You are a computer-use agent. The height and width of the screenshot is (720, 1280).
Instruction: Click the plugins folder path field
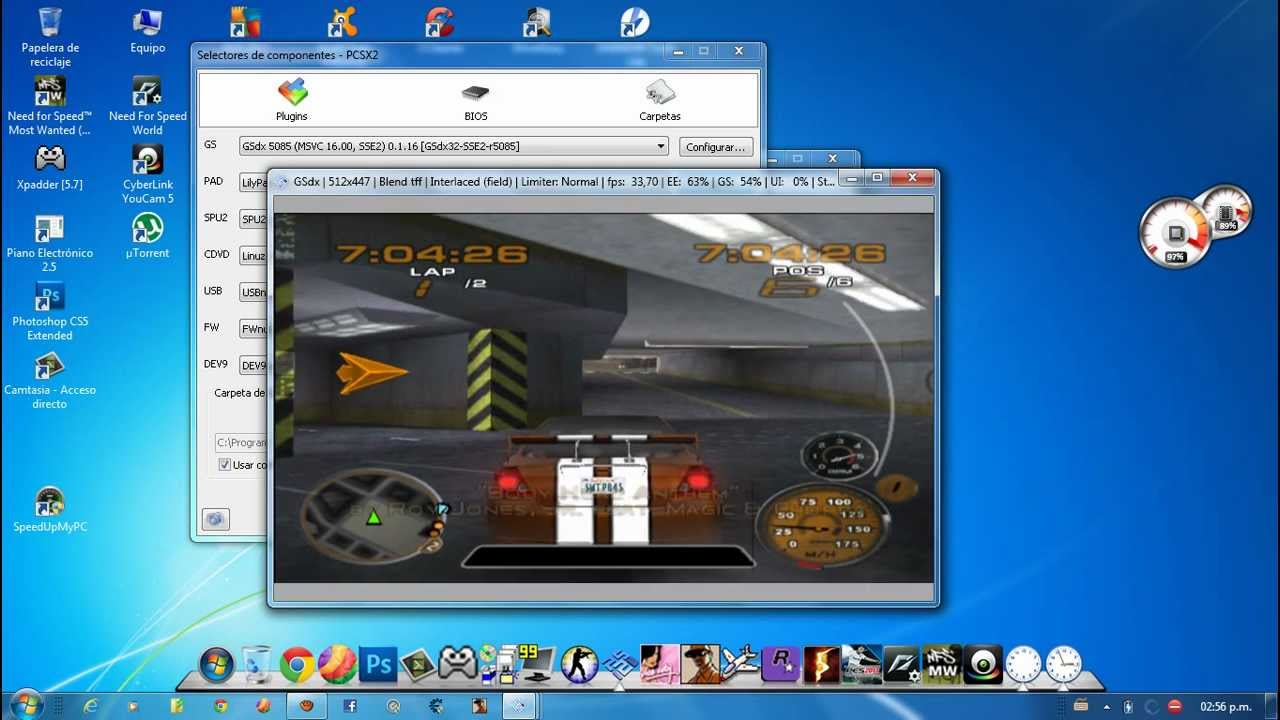(x=241, y=442)
